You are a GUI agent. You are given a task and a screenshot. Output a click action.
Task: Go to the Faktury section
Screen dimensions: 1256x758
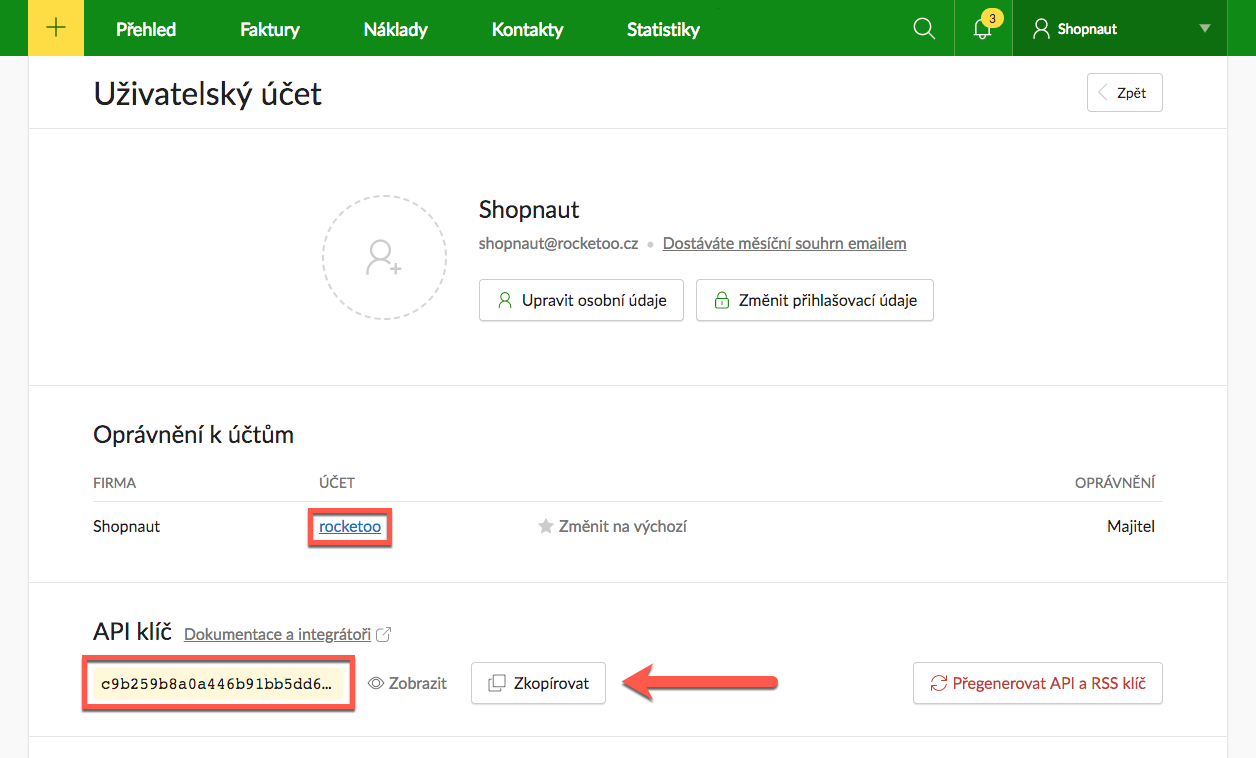click(270, 29)
